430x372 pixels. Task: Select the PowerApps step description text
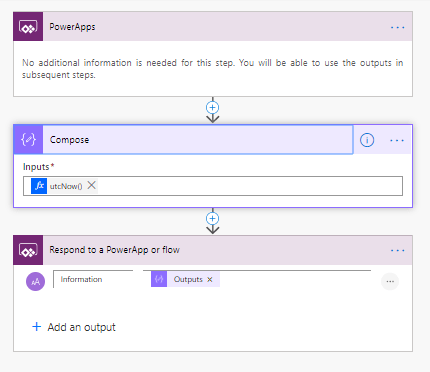213,69
